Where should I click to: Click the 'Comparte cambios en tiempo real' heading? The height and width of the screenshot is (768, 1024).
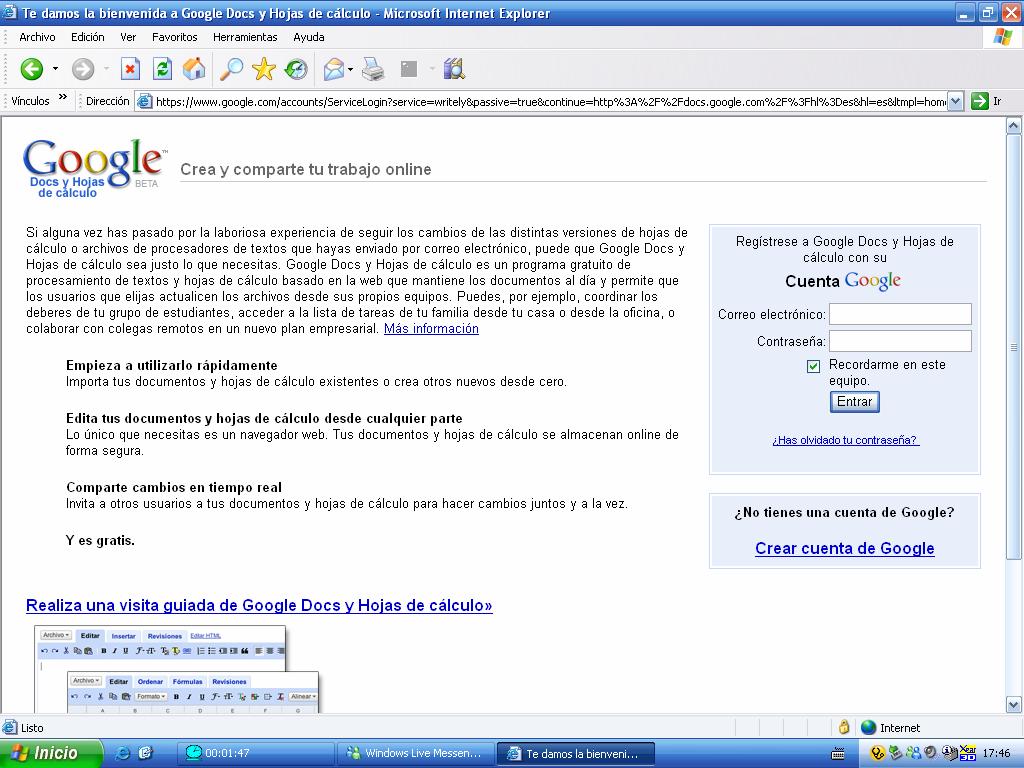[174, 487]
